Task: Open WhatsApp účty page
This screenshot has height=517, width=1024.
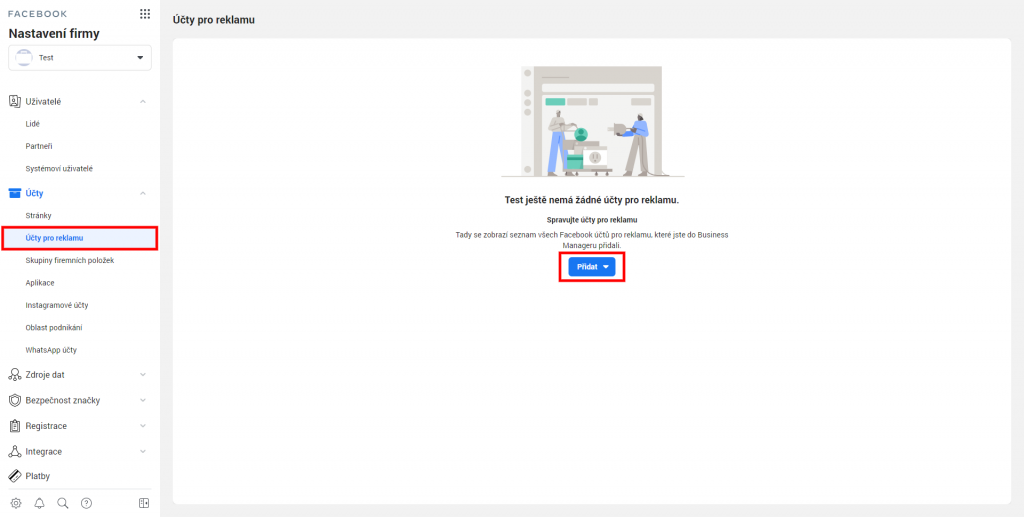Action: (x=51, y=350)
